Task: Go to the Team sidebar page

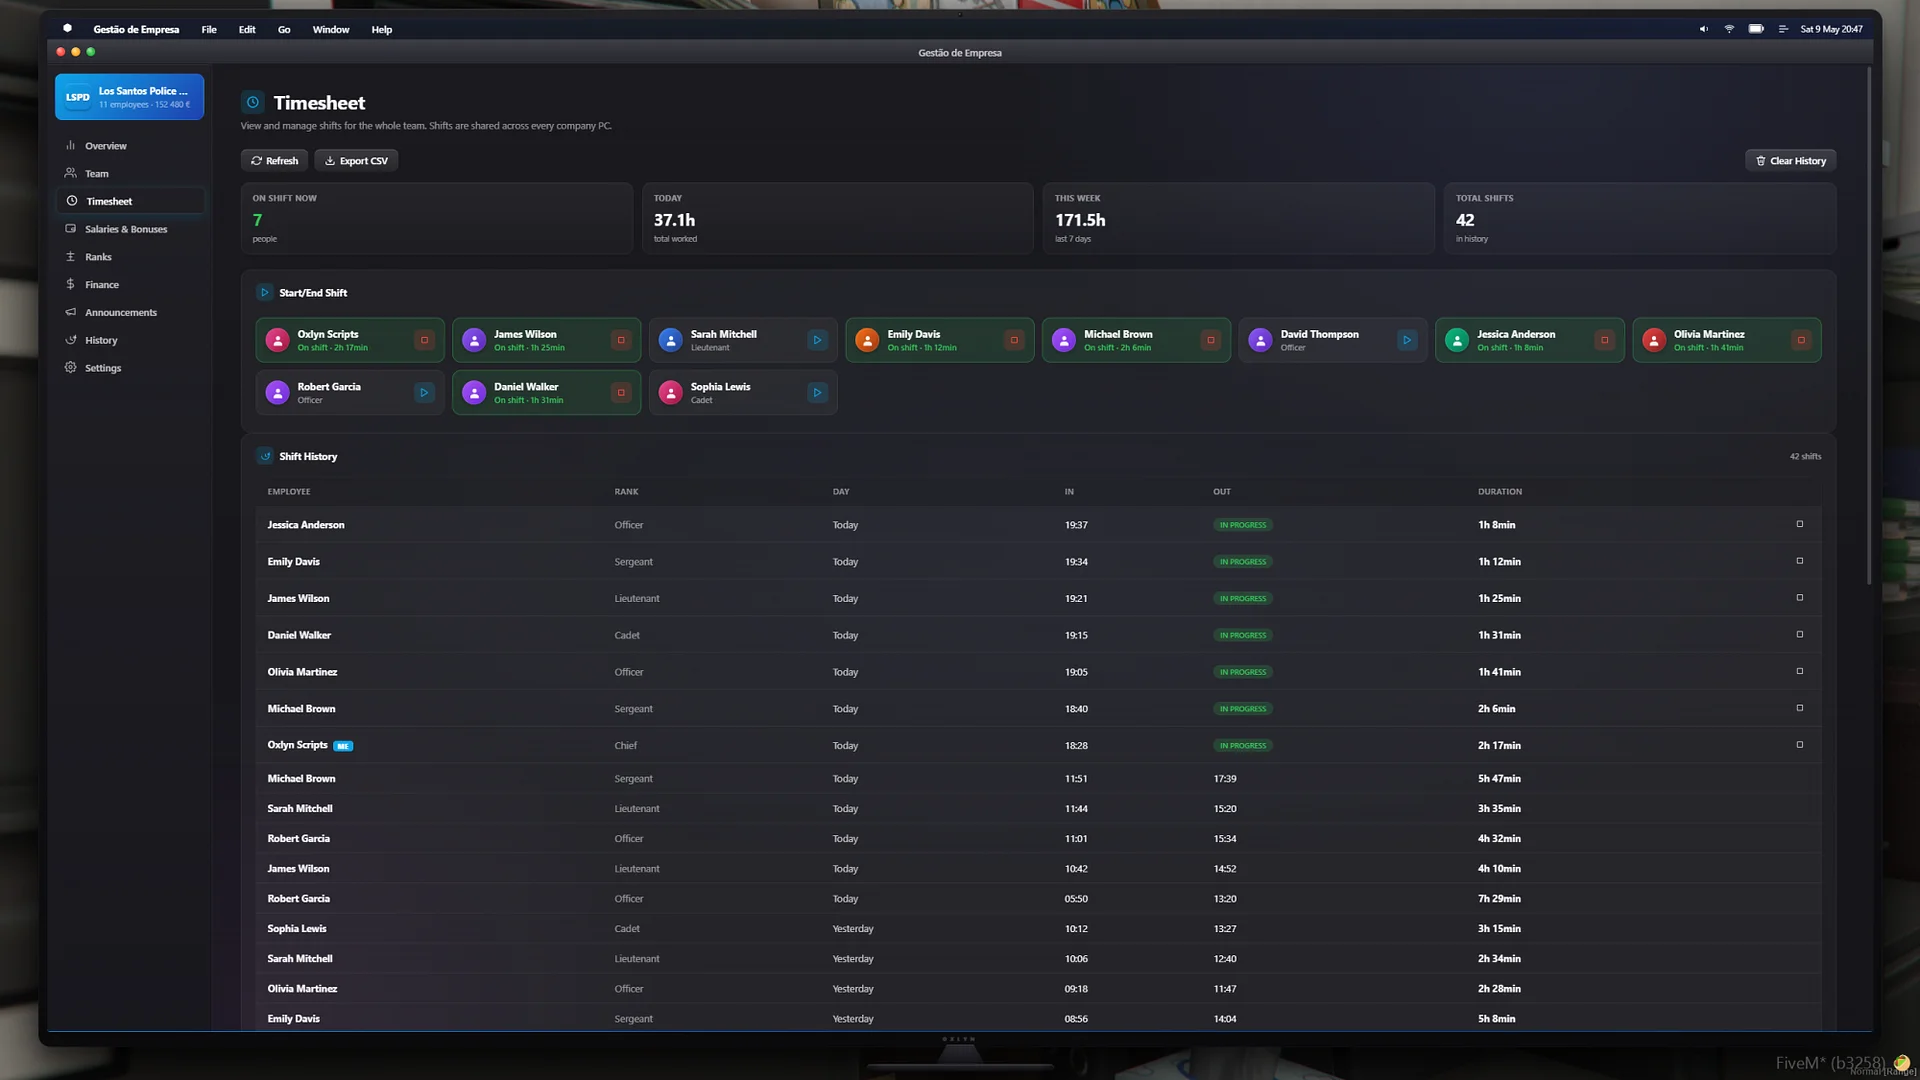Action: click(x=130, y=174)
